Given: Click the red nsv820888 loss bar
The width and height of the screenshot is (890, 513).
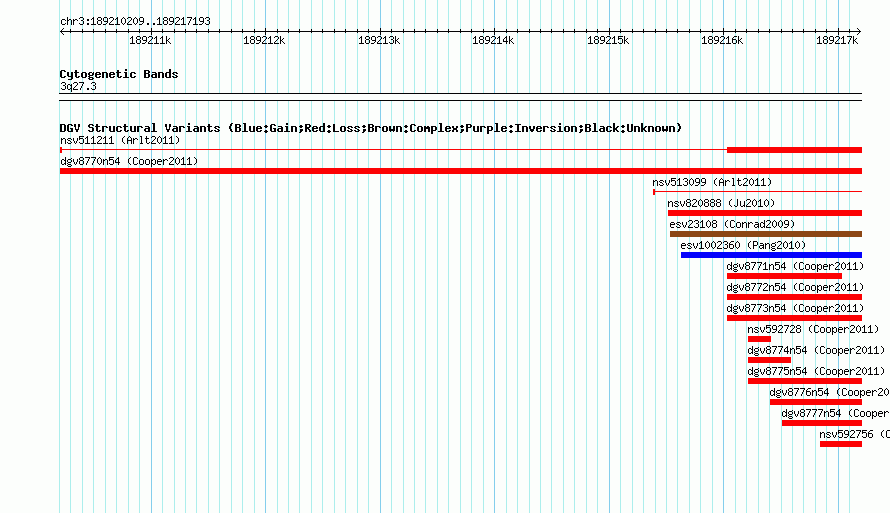Looking at the screenshot, I should (765, 213).
